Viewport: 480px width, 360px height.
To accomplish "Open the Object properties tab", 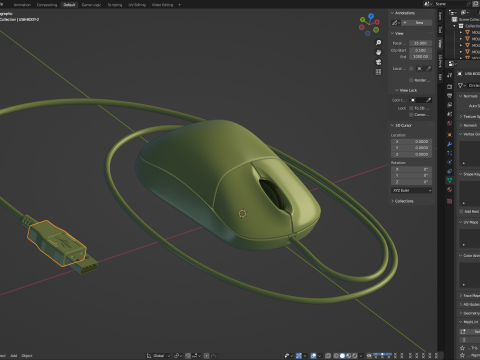I will [450, 135].
